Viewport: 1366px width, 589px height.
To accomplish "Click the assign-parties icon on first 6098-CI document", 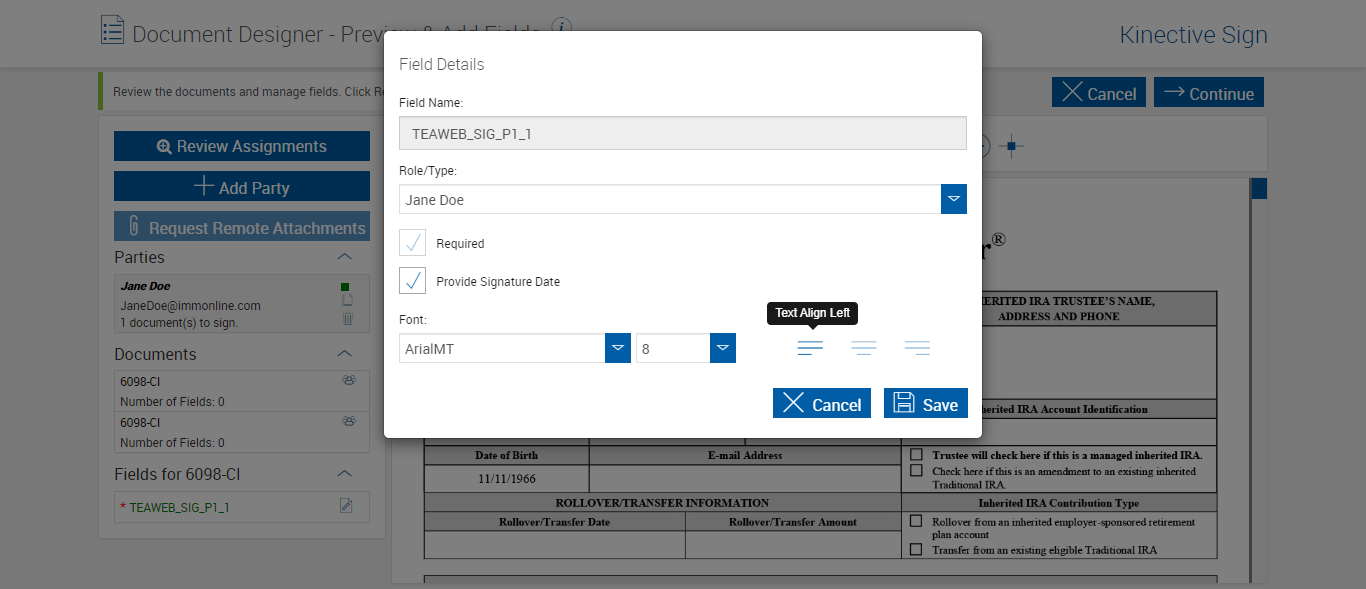I will (x=349, y=380).
